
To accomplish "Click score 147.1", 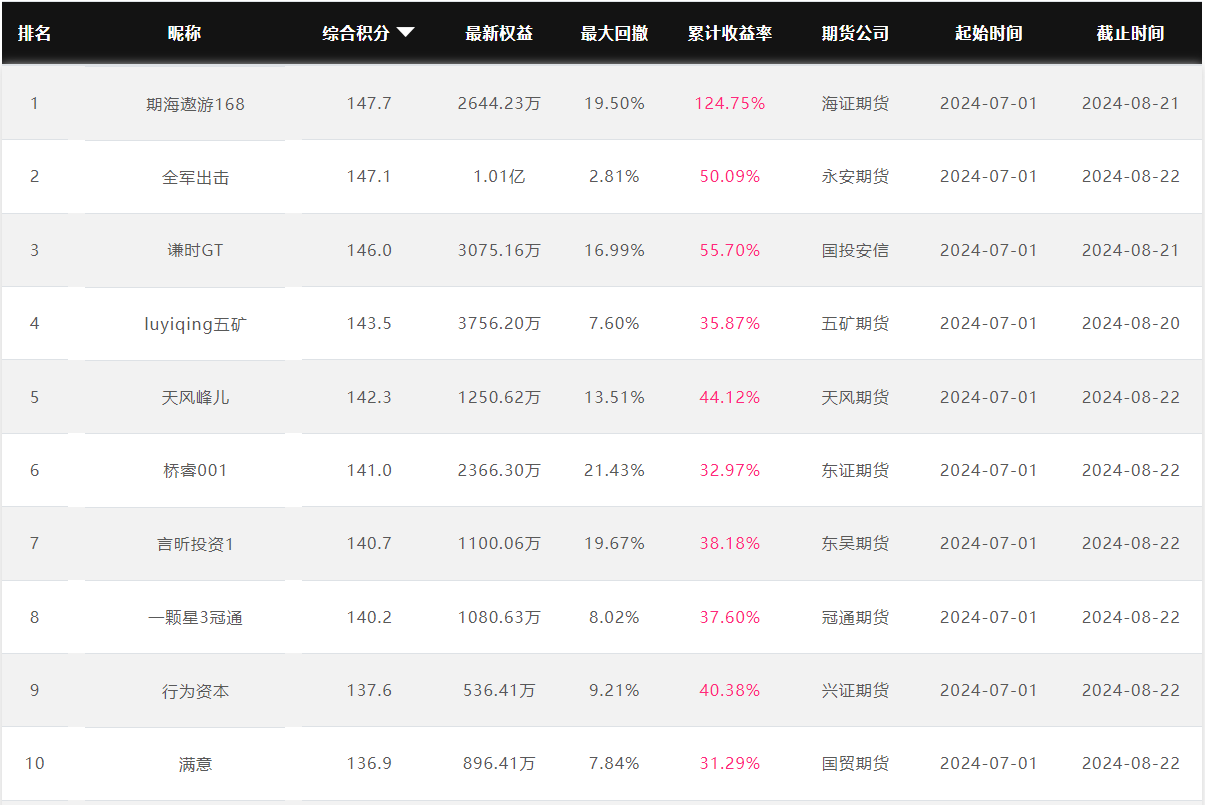I will [x=369, y=176].
